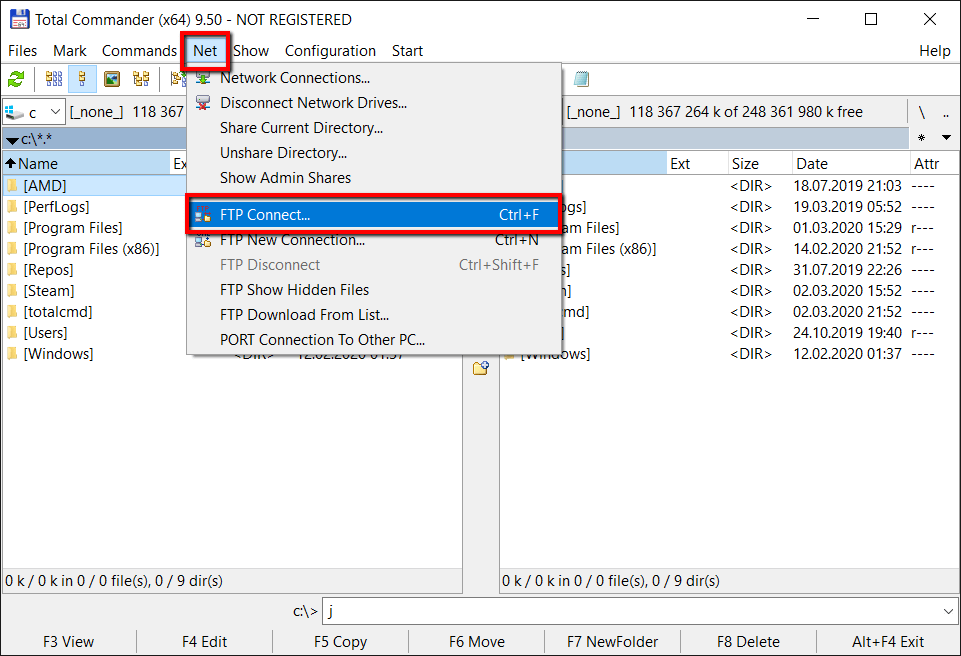This screenshot has width=961, height=656.
Task: Select Unshare Directory... menu entry
Action: pos(374,153)
